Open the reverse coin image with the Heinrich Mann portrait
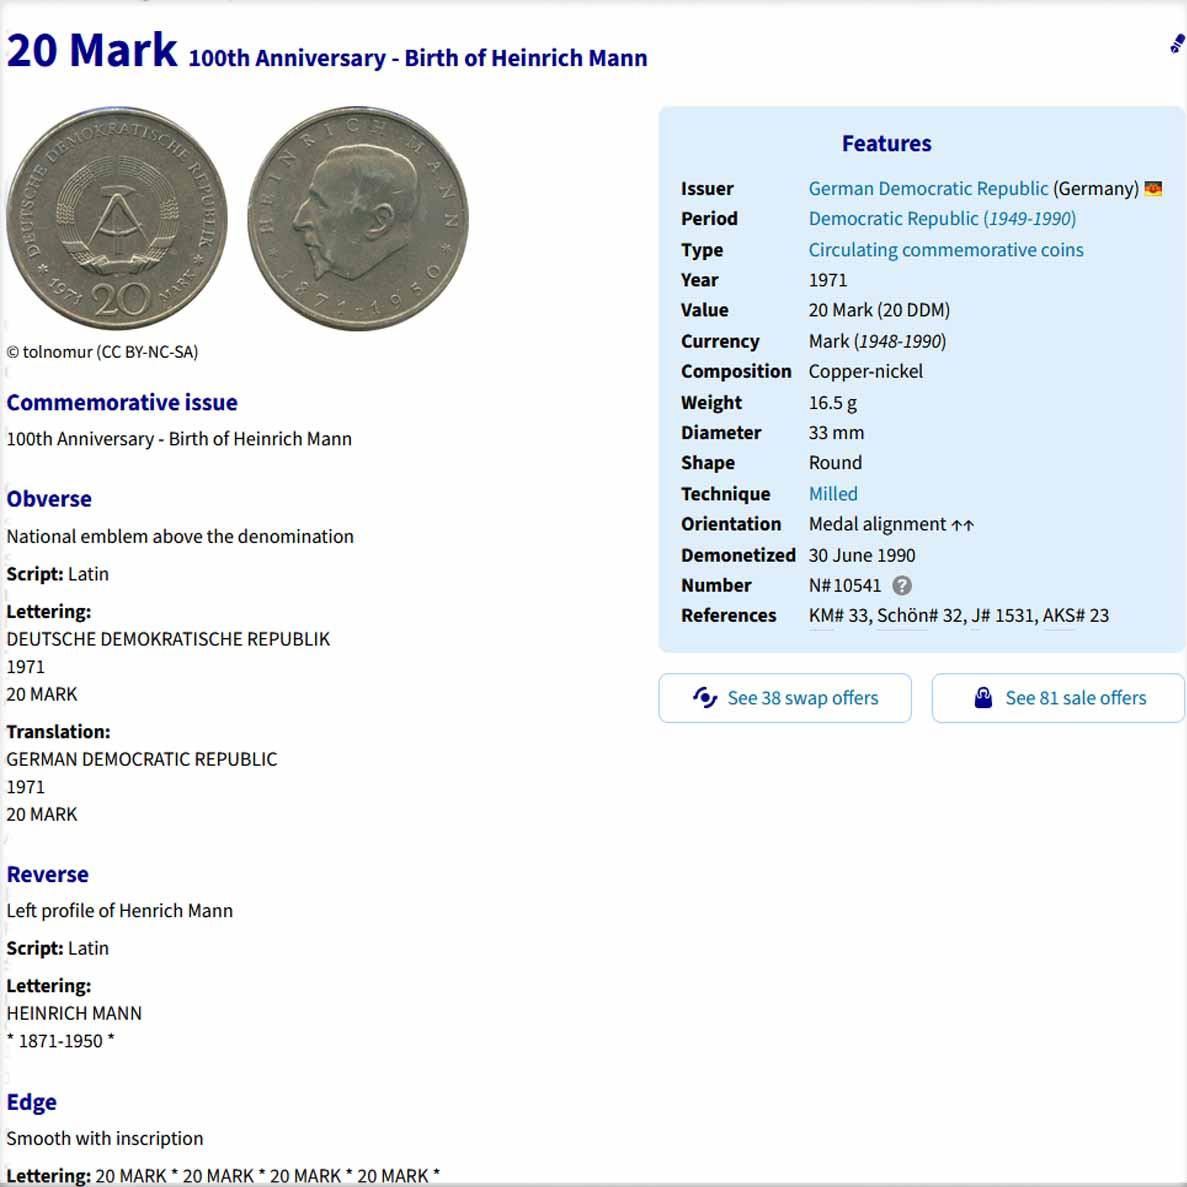The image size is (1187, 1187). coord(358,218)
